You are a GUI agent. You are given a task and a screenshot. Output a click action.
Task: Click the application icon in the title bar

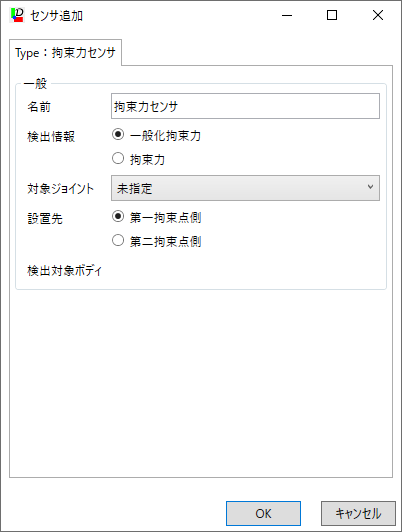[17, 15]
